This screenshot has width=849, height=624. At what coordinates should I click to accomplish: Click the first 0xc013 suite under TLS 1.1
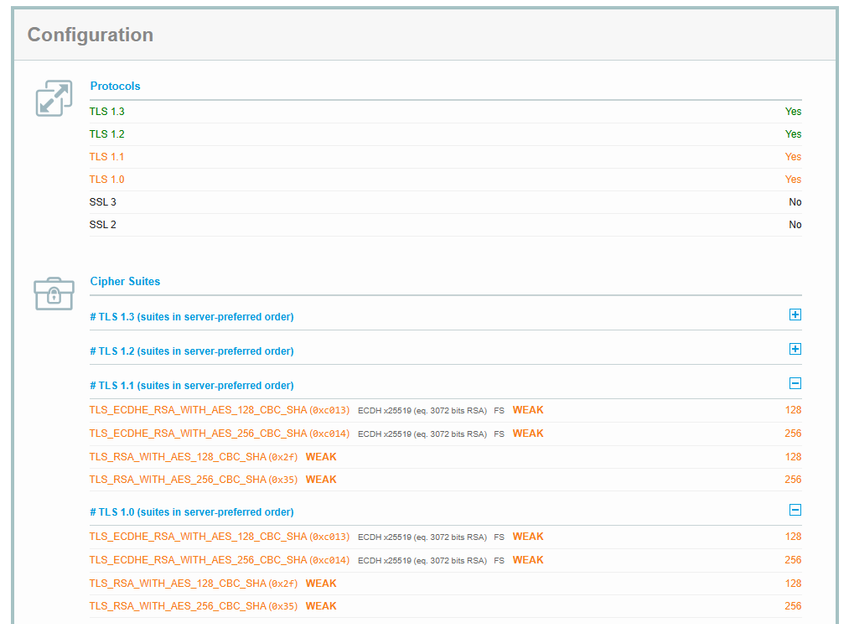click(x=219, y=410)
